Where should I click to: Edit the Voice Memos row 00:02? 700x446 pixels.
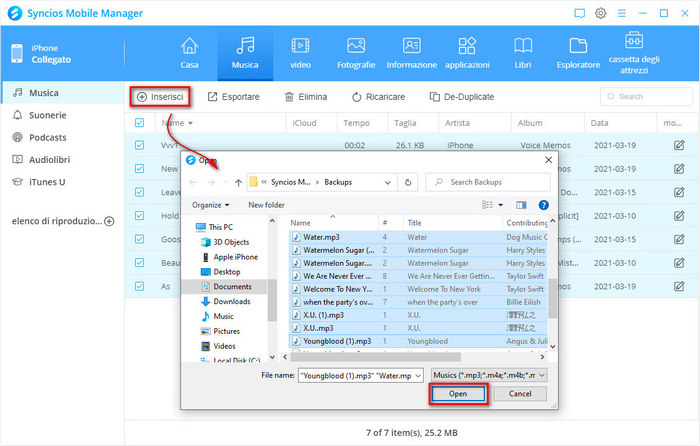coord(679,145)
